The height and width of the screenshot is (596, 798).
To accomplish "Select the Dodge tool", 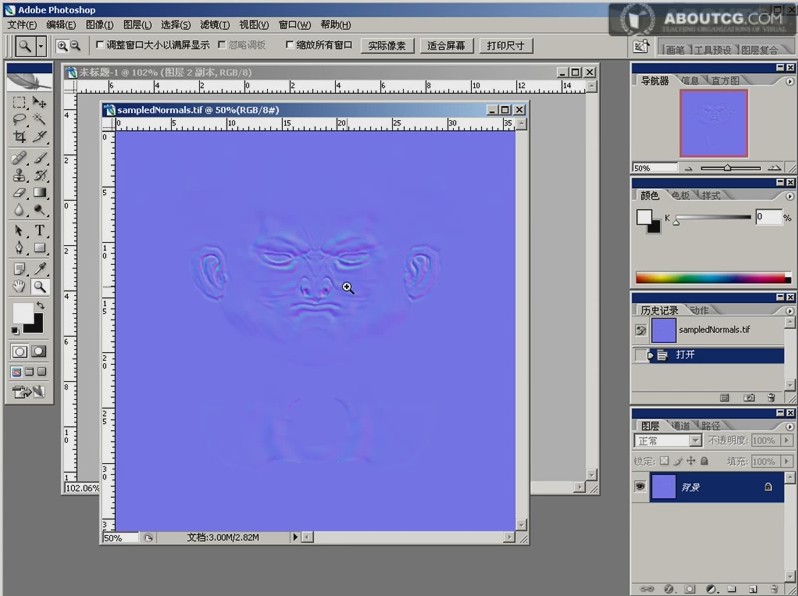I will (x=40, y=210).
